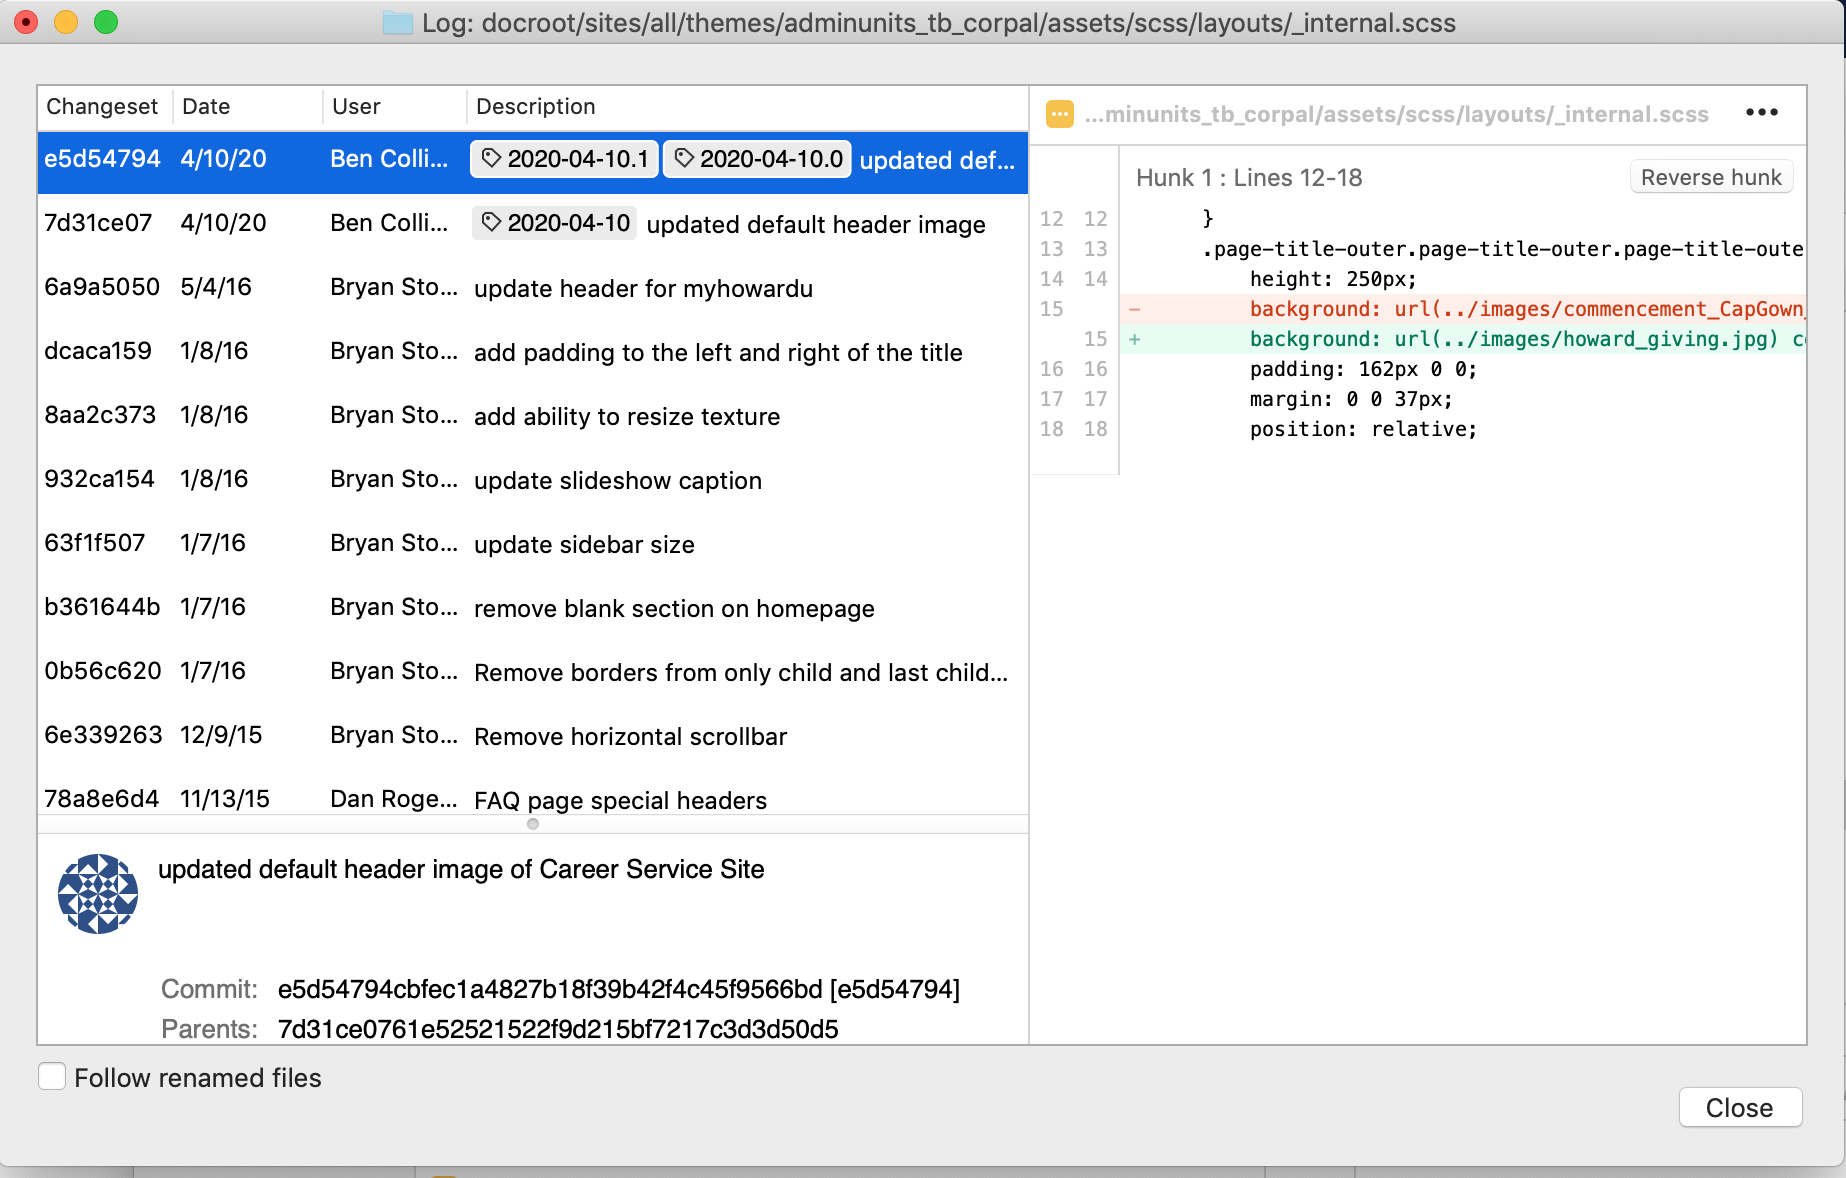Click the split handle below commit list

pyautogui.click(x=533, y=824)
